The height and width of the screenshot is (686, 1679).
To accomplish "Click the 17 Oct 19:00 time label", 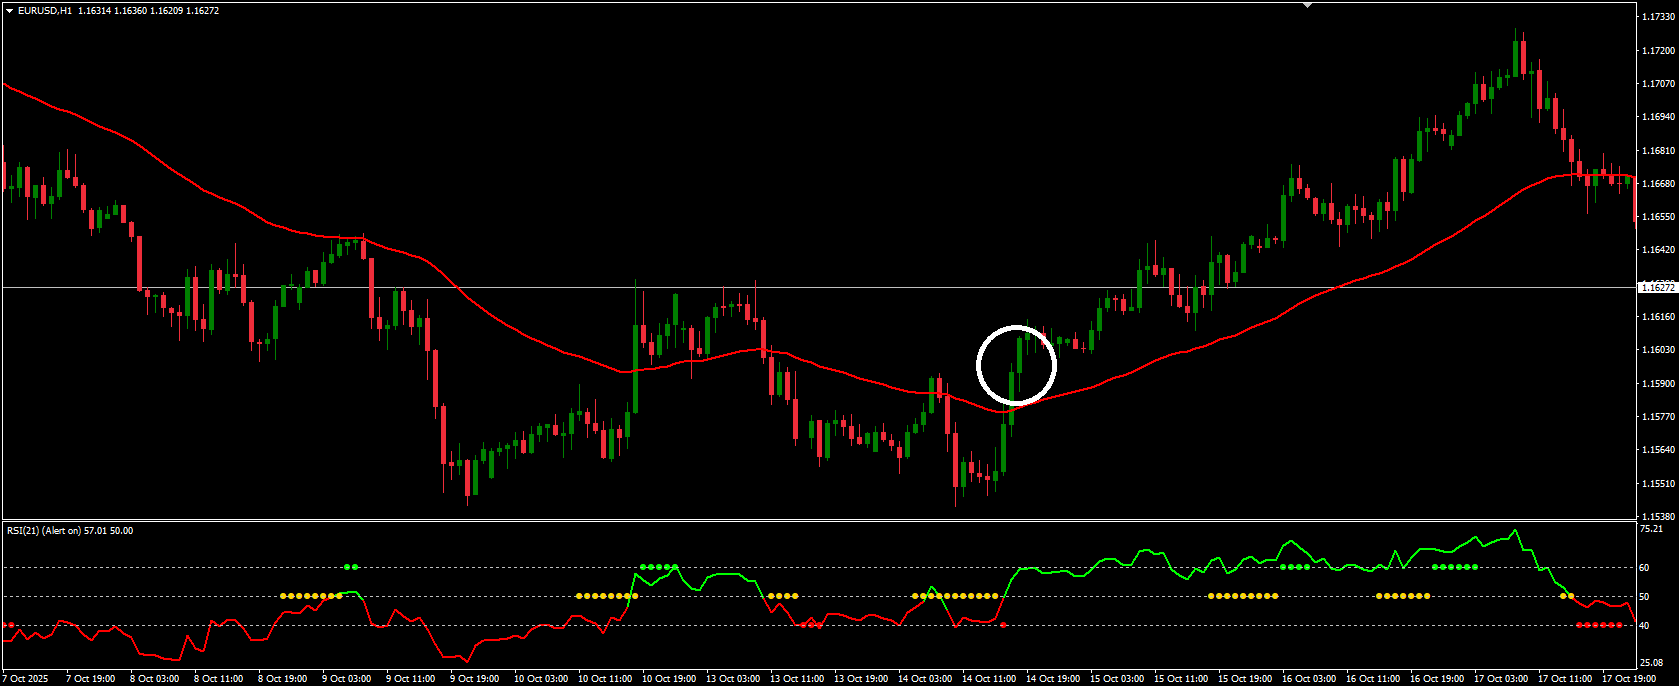I will coord(1628,679).
